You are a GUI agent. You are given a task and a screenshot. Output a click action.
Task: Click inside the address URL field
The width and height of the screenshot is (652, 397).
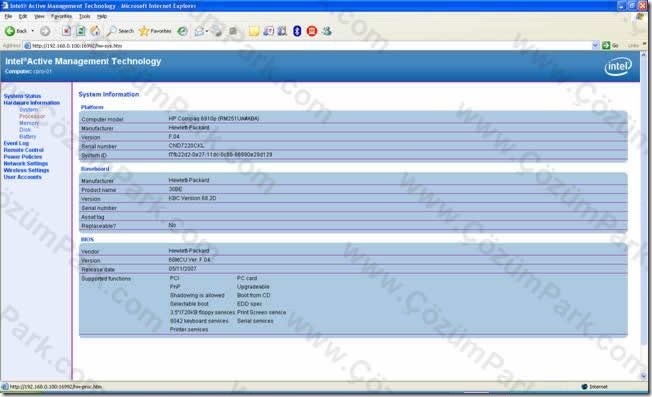point(308,46)
